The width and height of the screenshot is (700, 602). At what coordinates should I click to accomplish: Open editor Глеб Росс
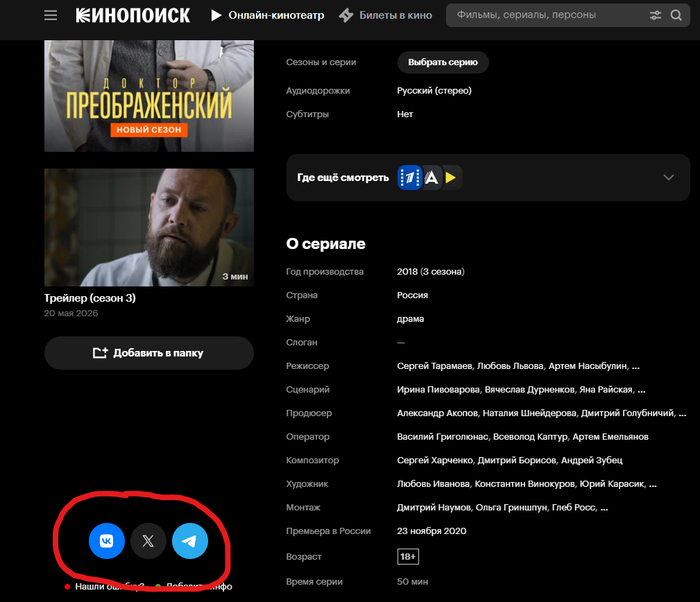click(x=574, y=507)
